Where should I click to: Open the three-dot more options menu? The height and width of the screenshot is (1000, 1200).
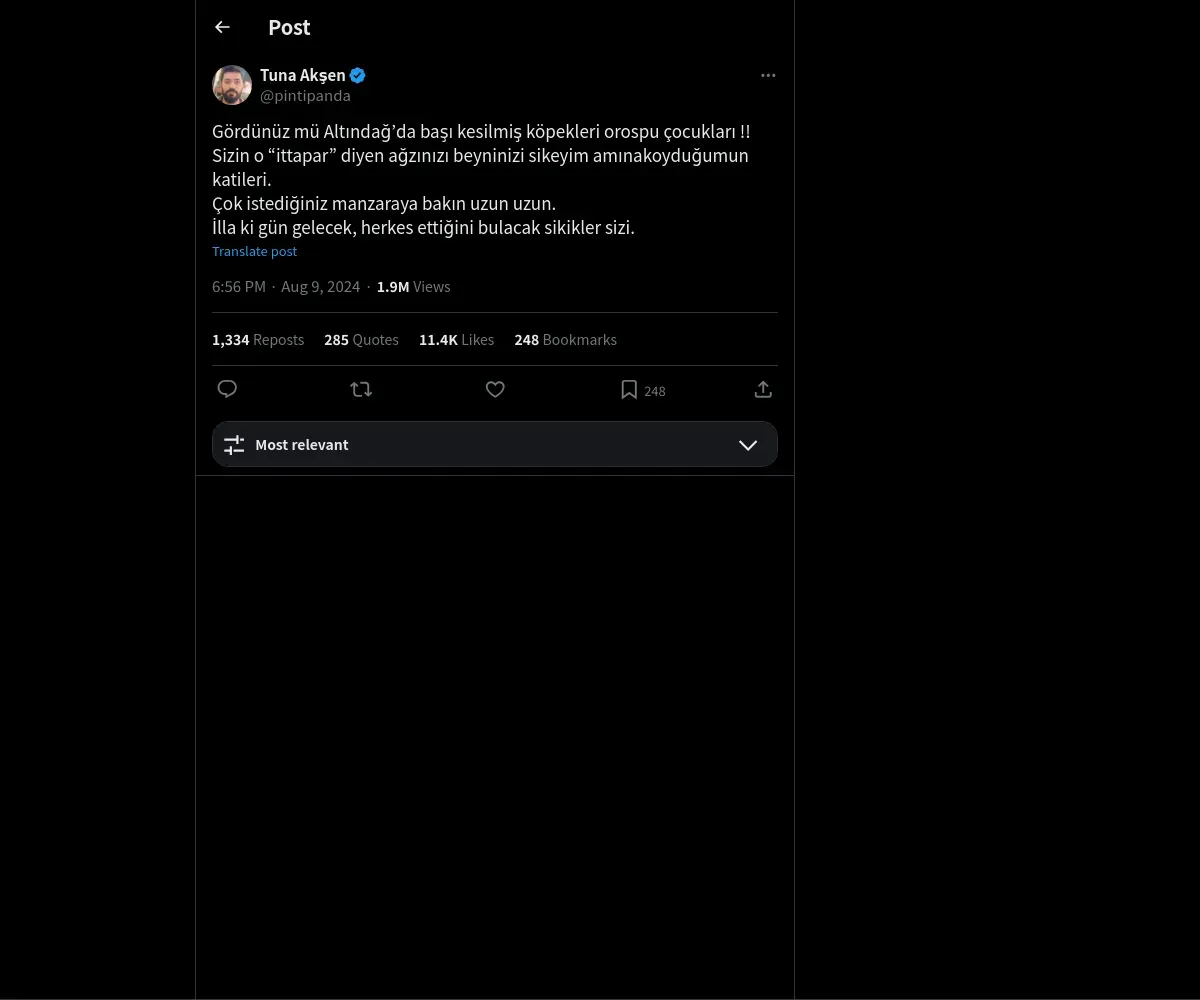pos(768,76)
